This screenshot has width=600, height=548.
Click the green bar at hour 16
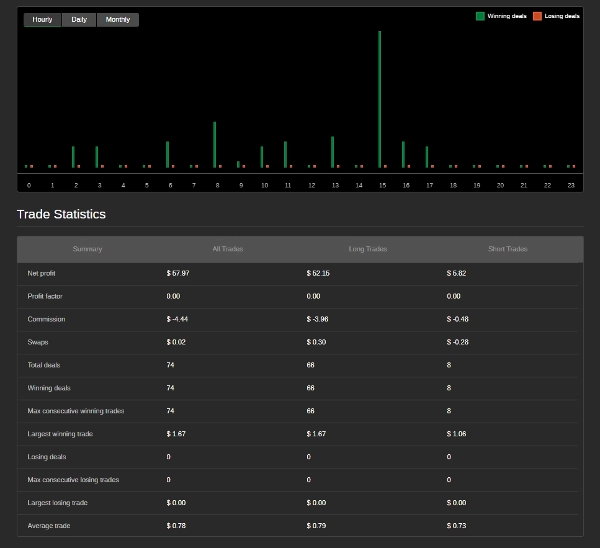(403, 155)
